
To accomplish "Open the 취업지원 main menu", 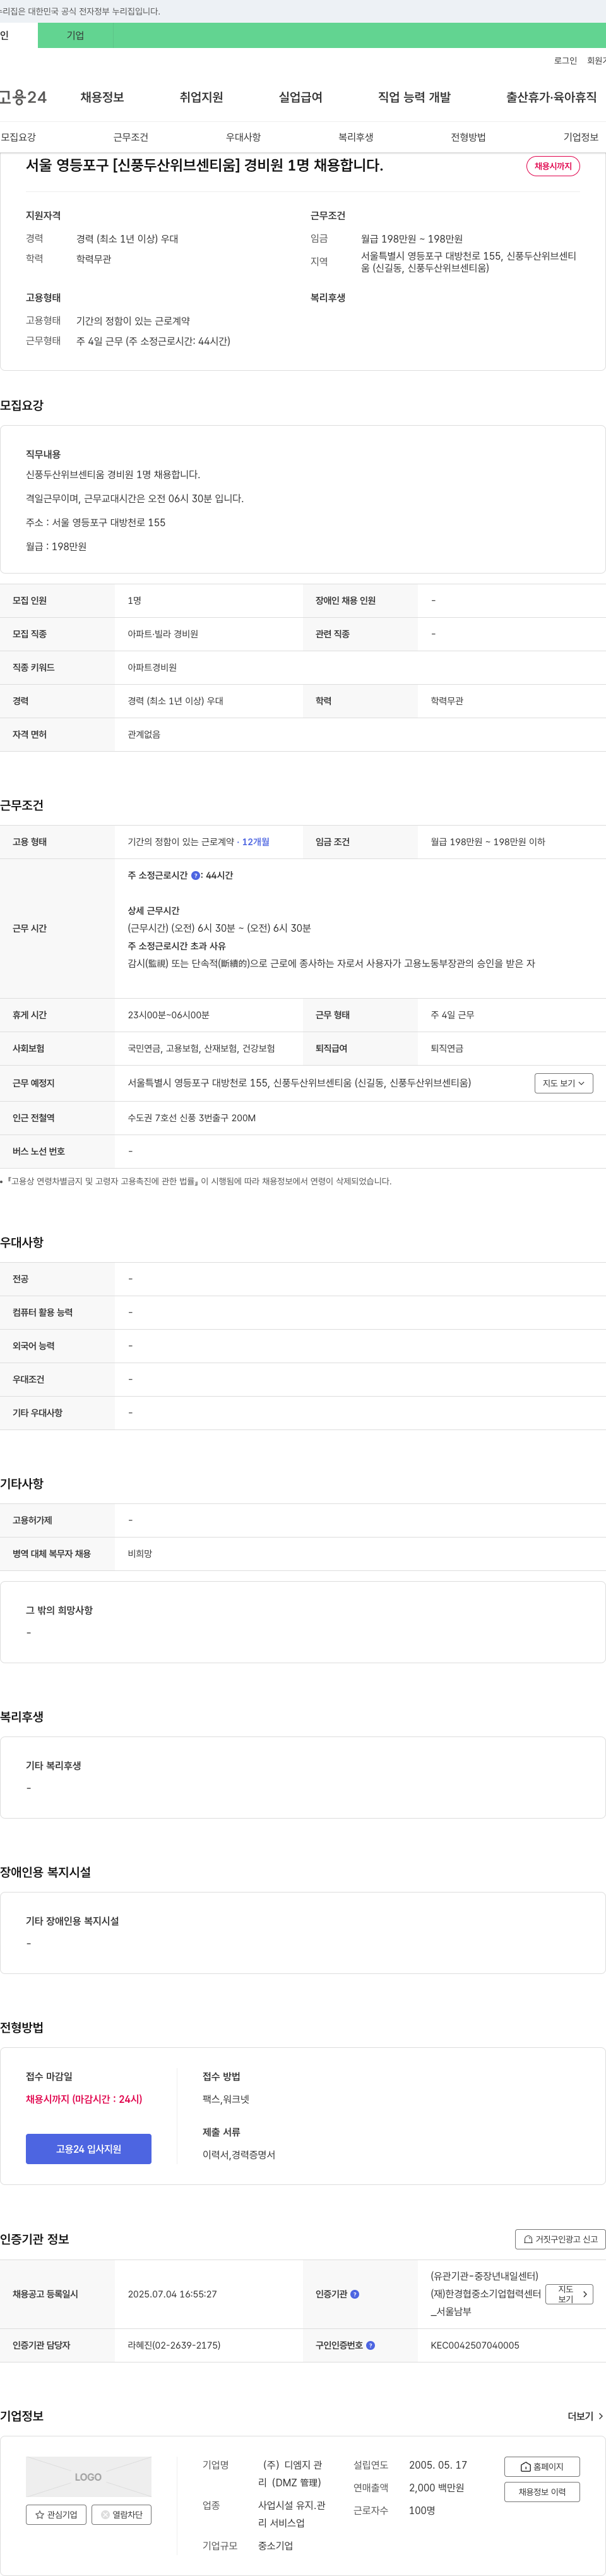I will [x=201, y=97].
